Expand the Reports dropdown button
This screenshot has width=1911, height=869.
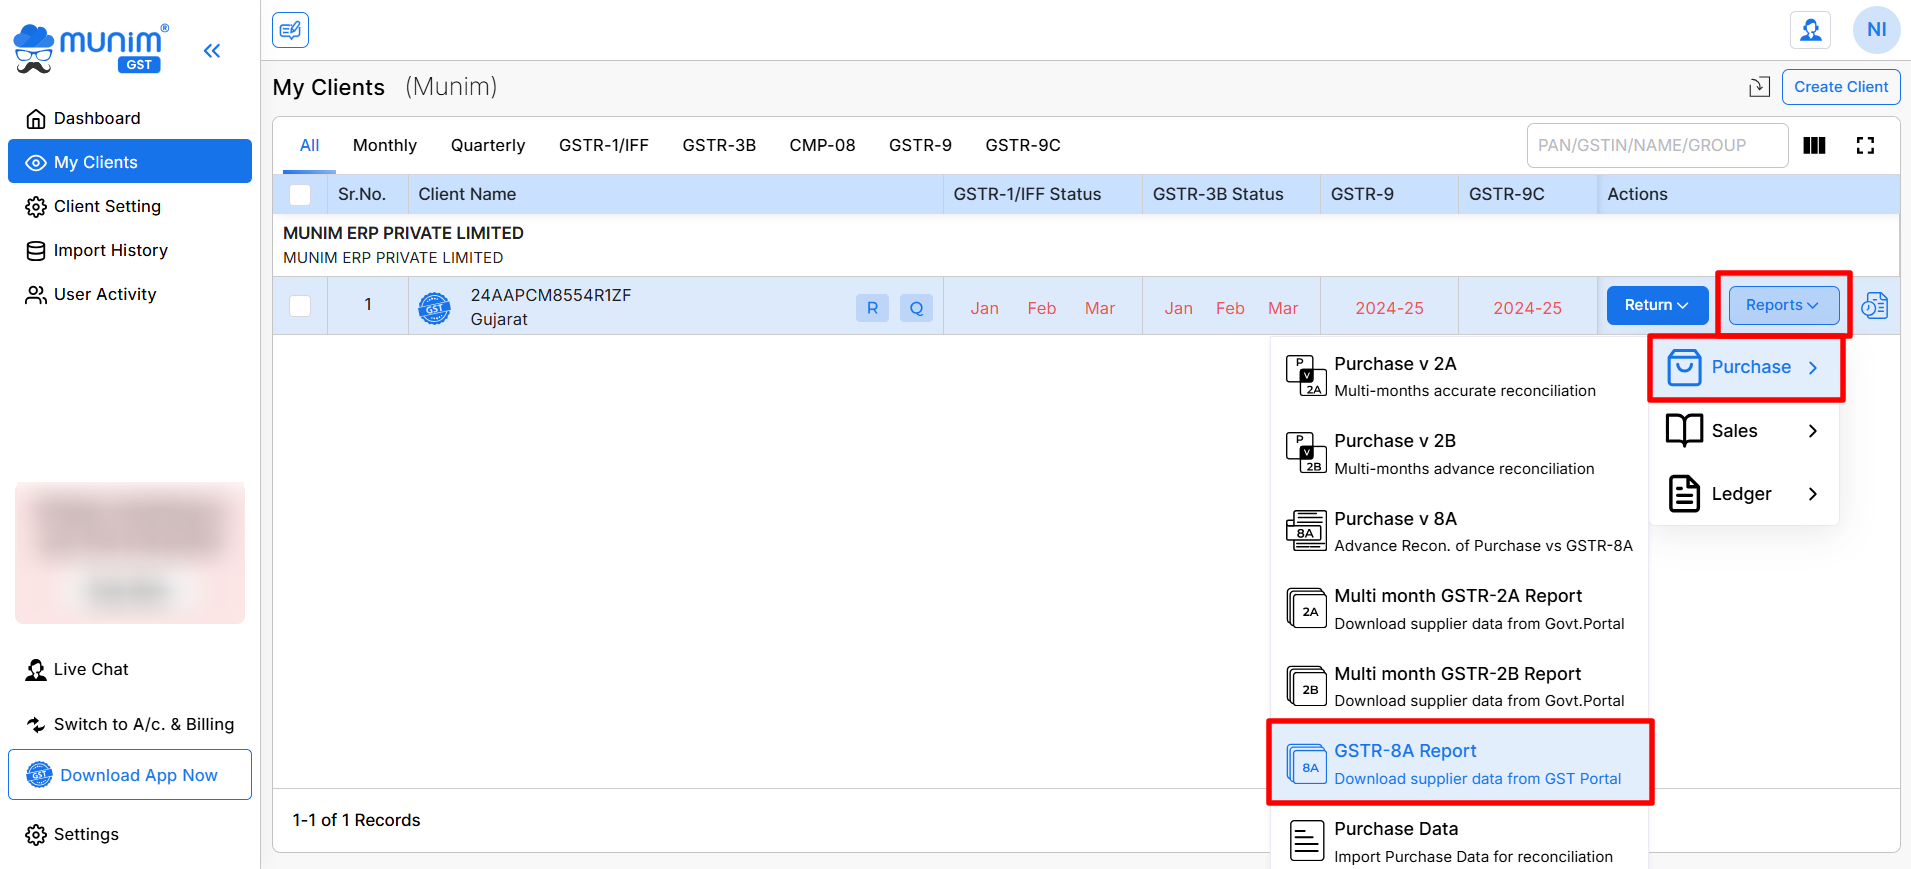coord(1782,306)
